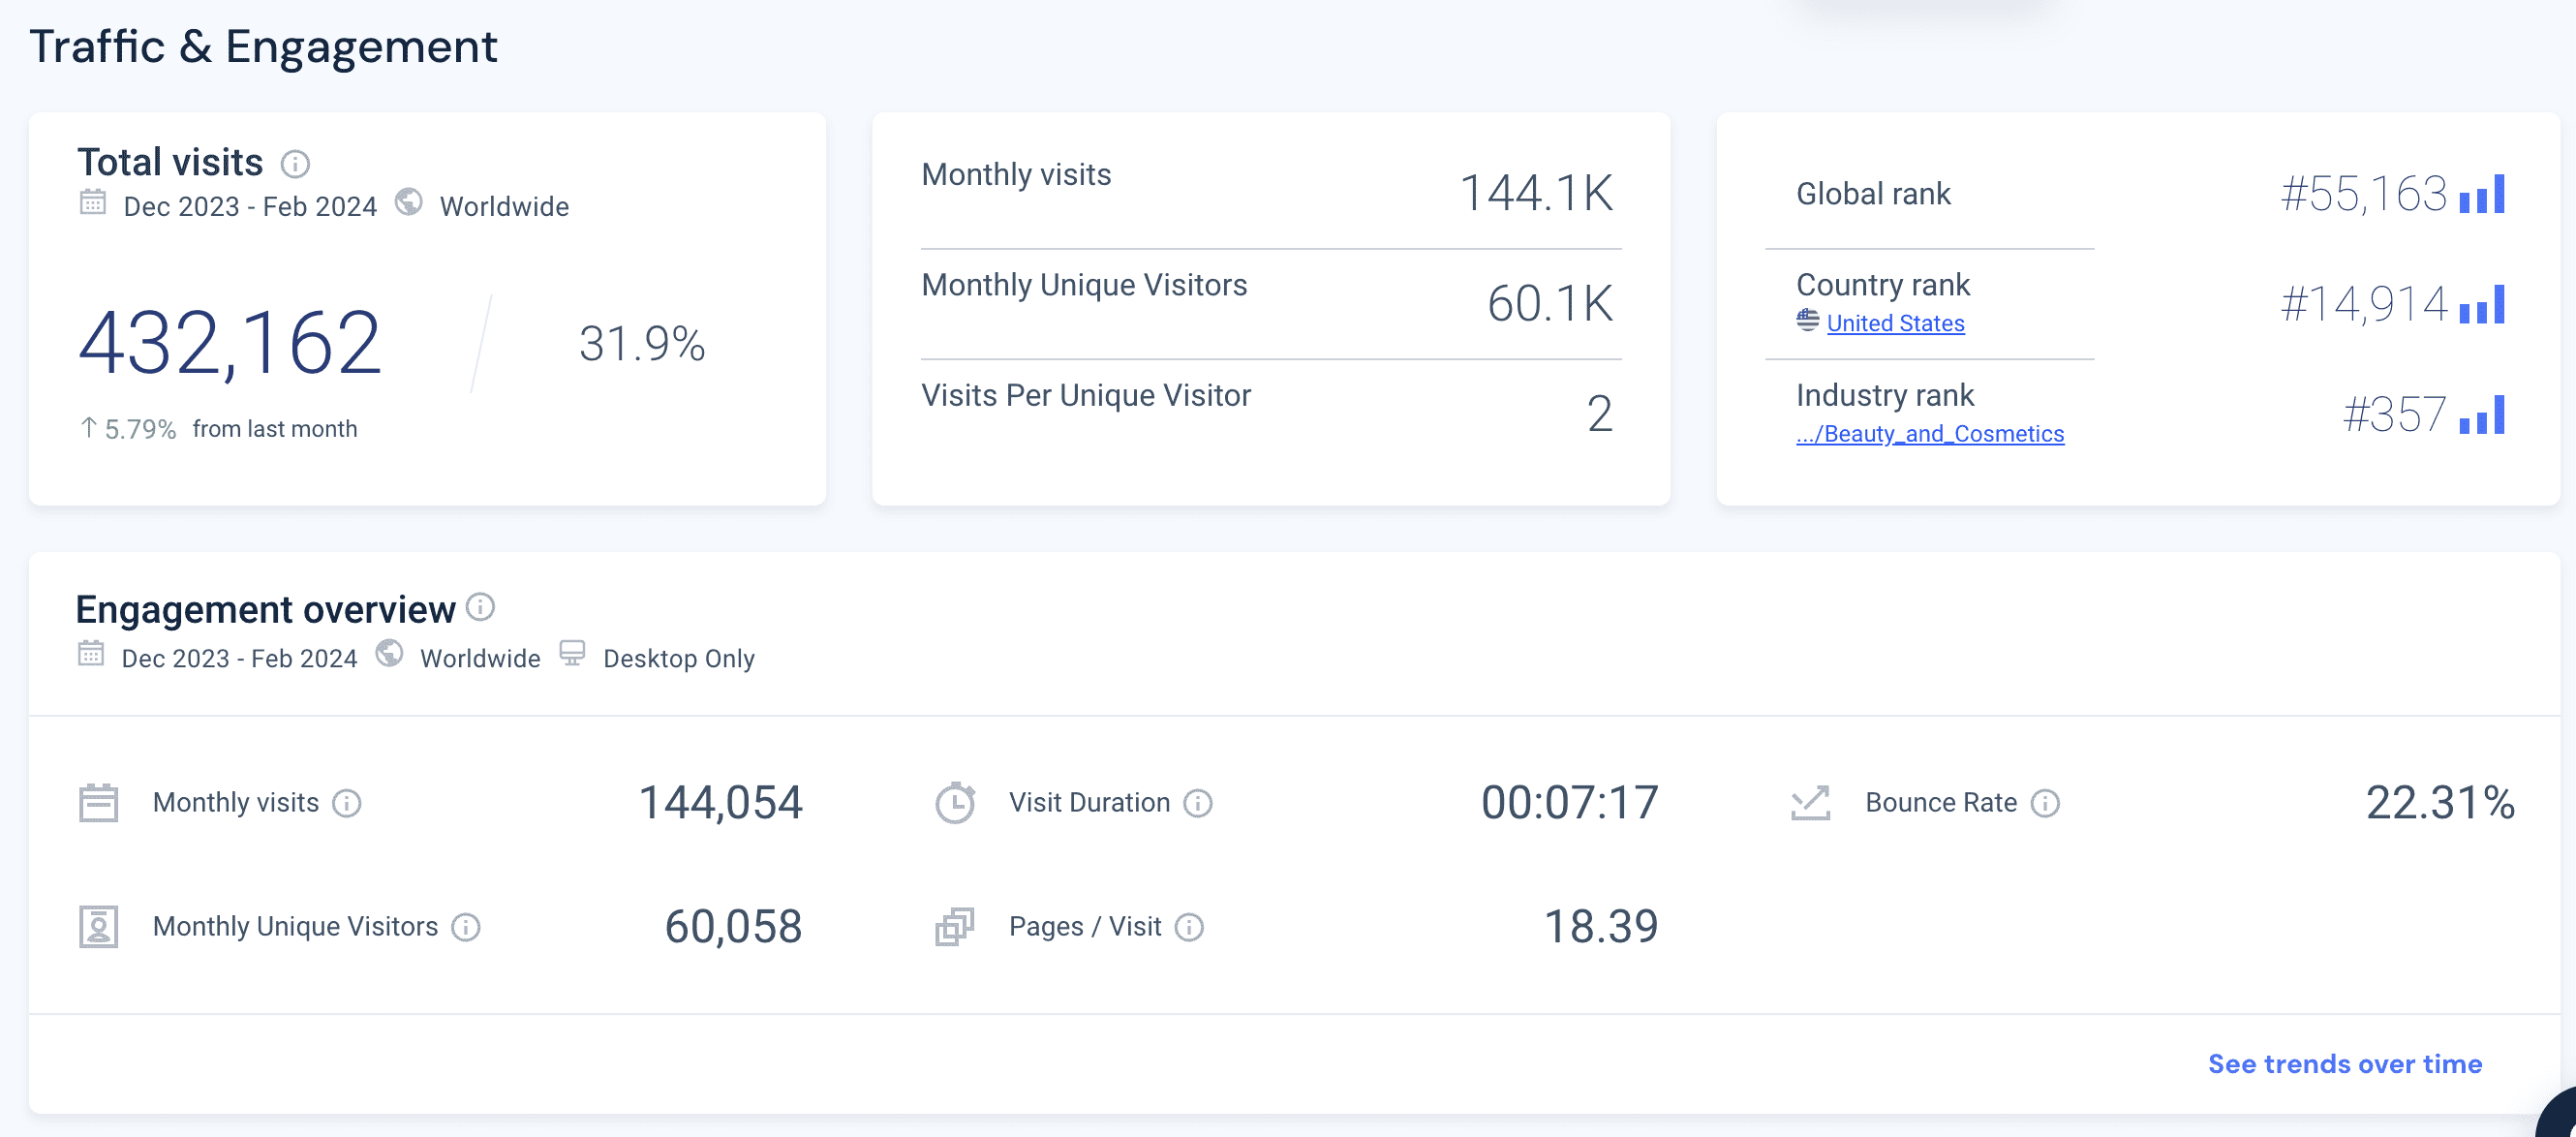Image resolution: width=2576 pixels, height=1137 pixels.
Task: Click the Dec 2023 - Feb 2024 date in Engagement overview
Action: coord(239,658)
